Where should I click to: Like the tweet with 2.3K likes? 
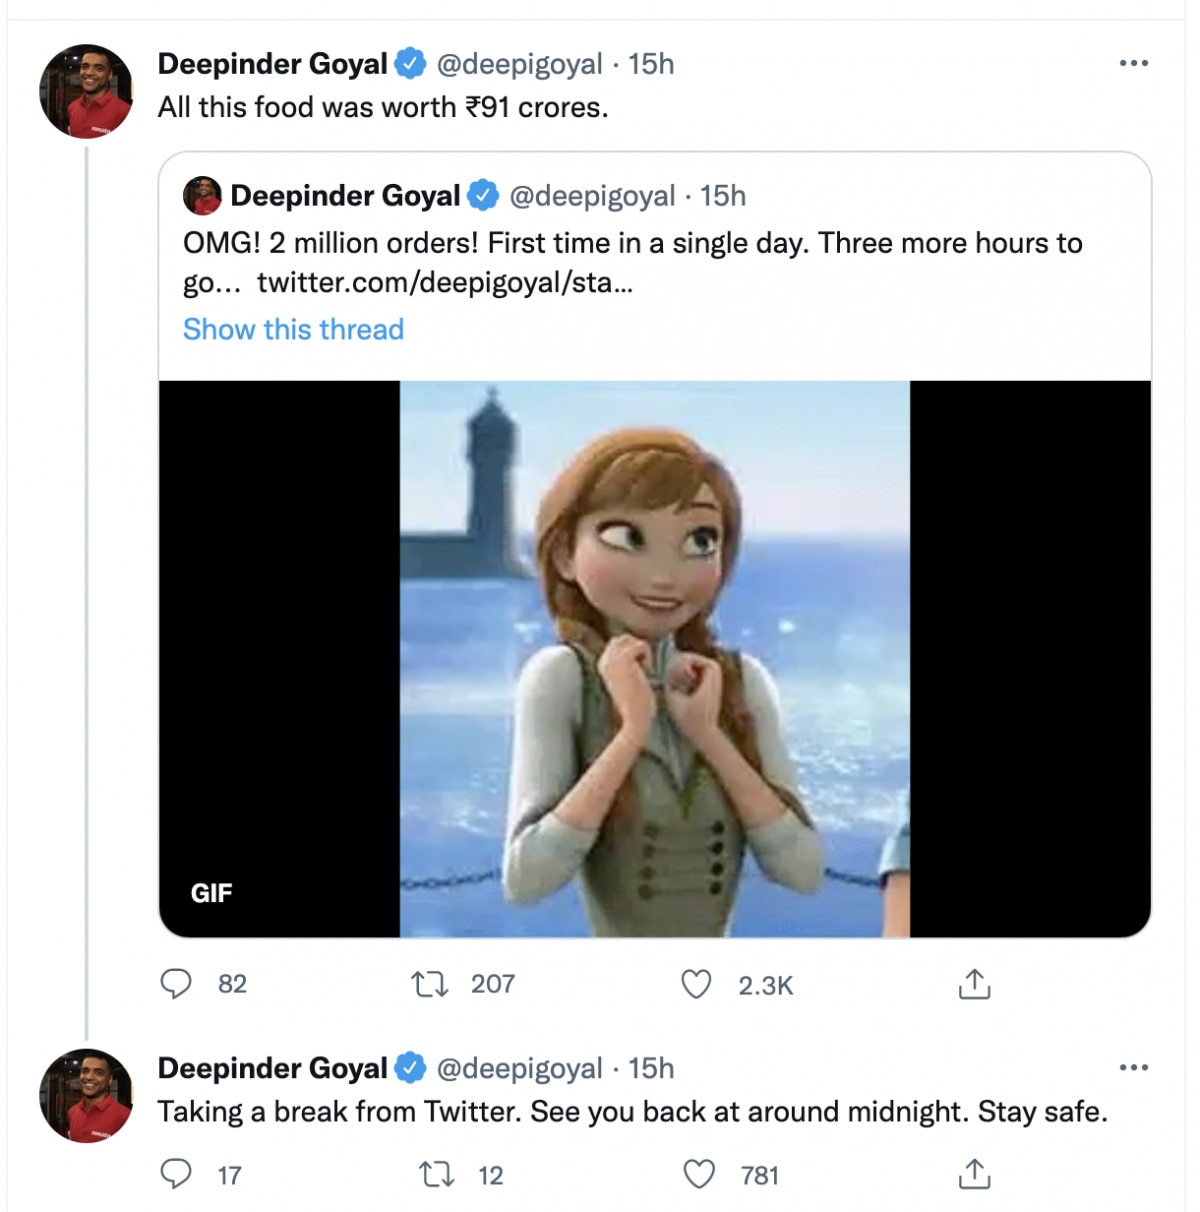(697, 985)
